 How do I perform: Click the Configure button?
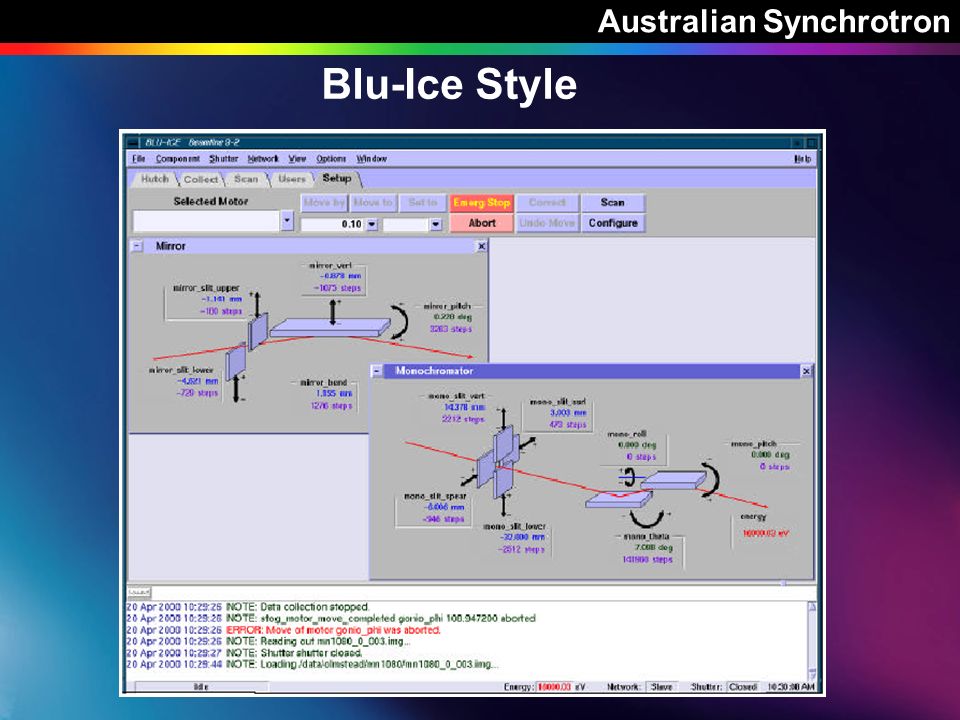click(x=612, y=223)
